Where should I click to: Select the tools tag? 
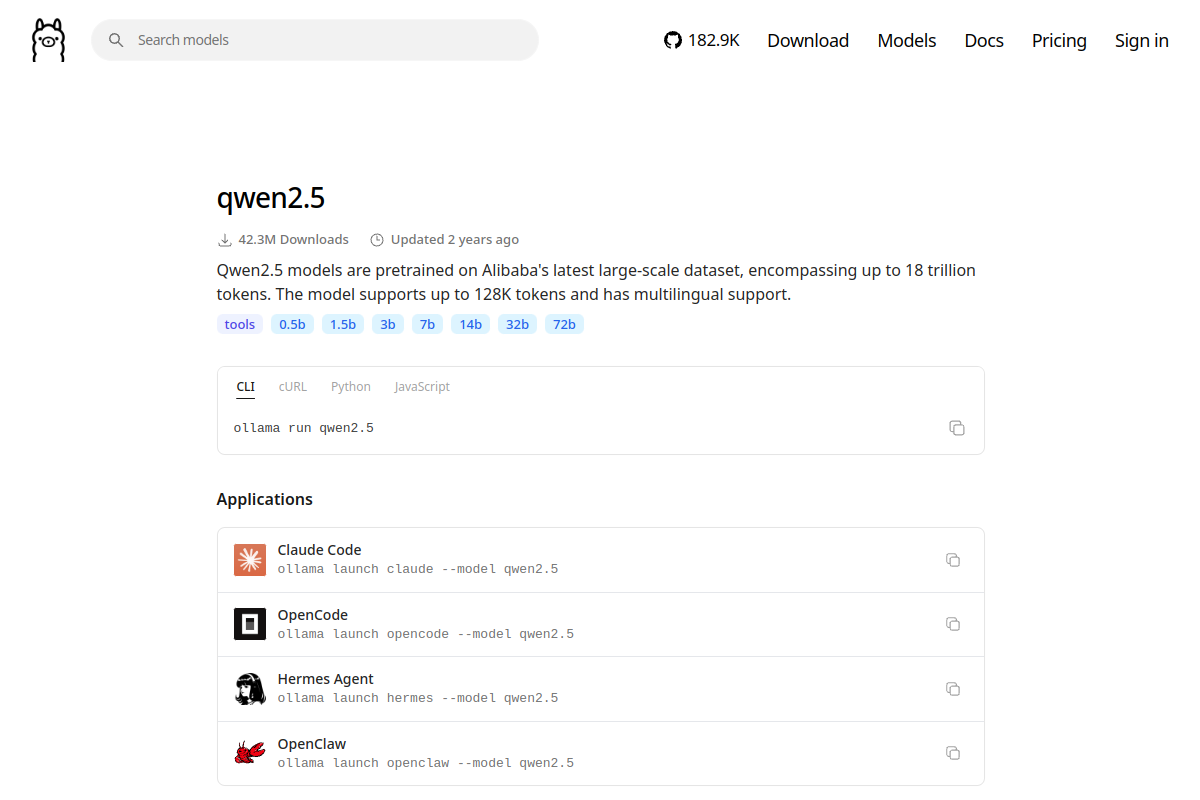click(x=240, y=324)
